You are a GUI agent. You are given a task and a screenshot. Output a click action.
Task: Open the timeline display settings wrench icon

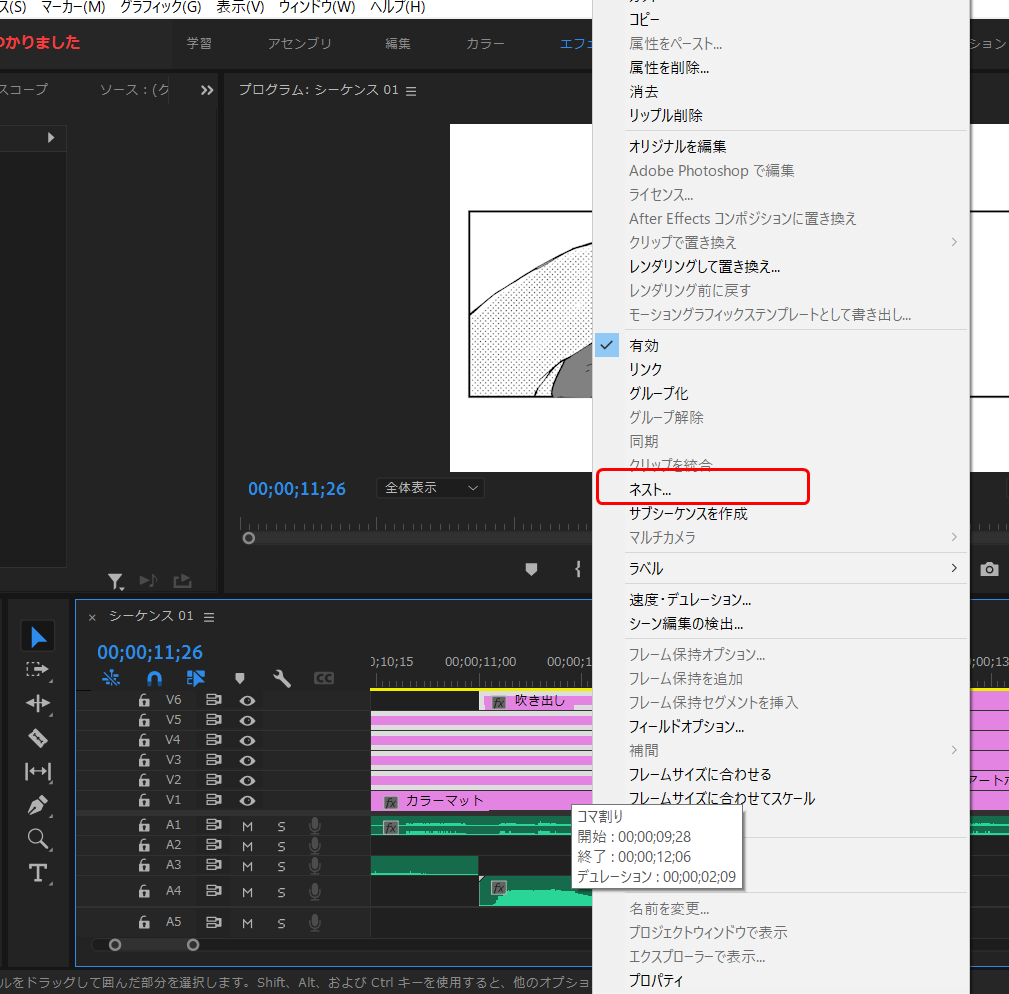[x=281, y=678]
